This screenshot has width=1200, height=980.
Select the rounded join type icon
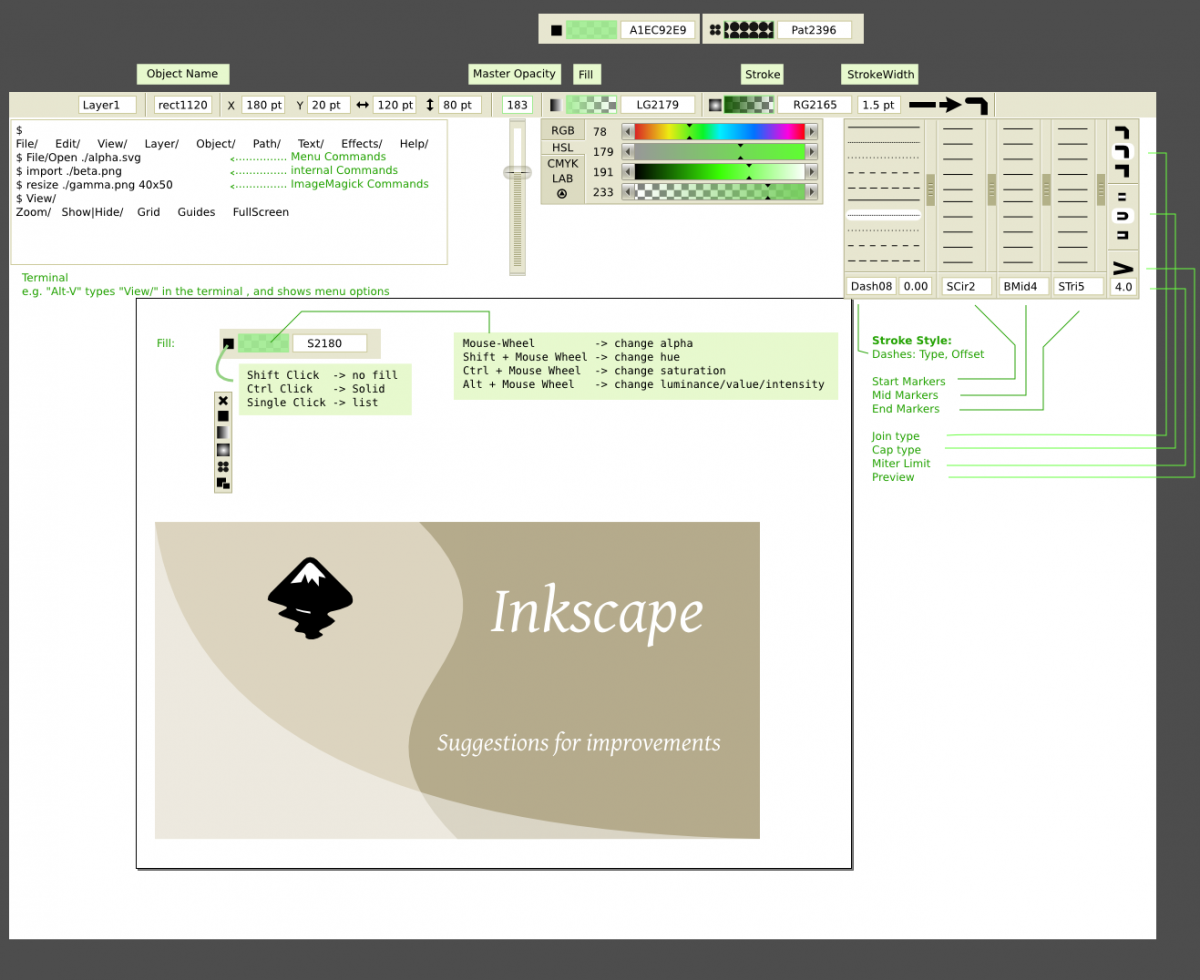click(x=1121, y=152)
